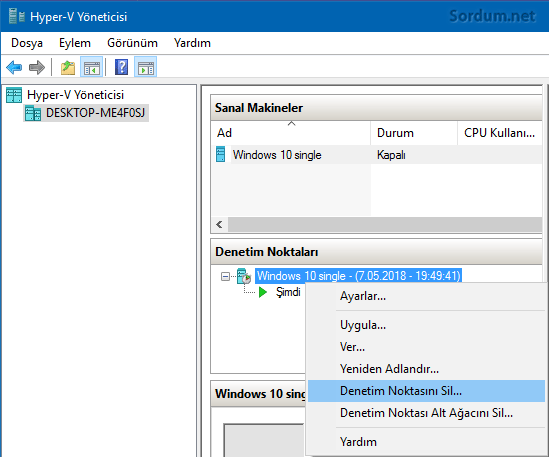
Task: Select the Windows 10 single row
Action: (377, 155)
